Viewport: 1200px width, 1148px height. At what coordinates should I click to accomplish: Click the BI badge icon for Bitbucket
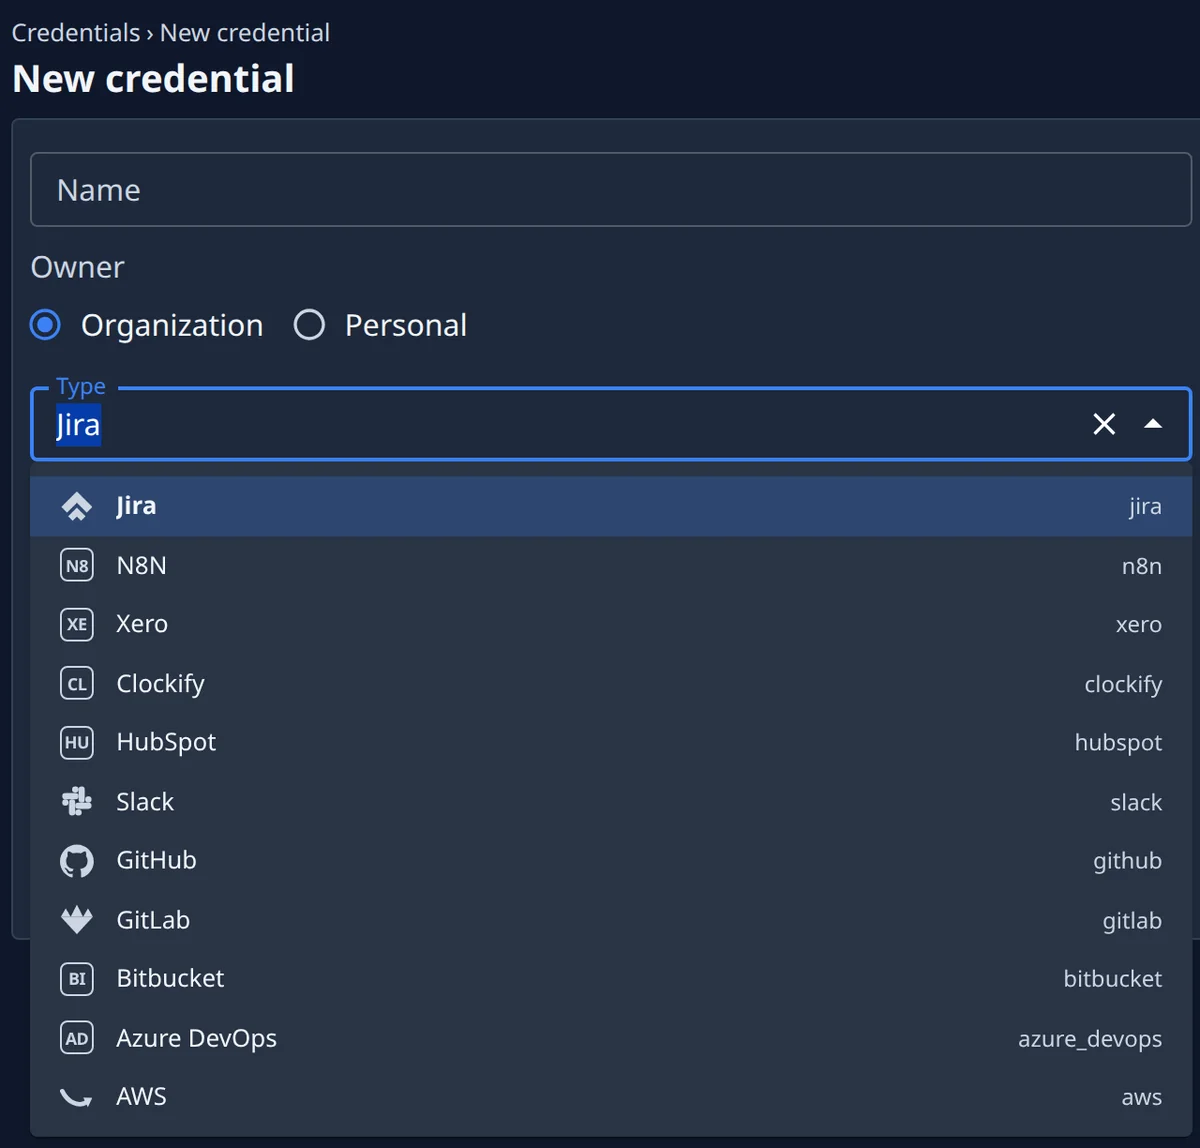coord(77,979)
